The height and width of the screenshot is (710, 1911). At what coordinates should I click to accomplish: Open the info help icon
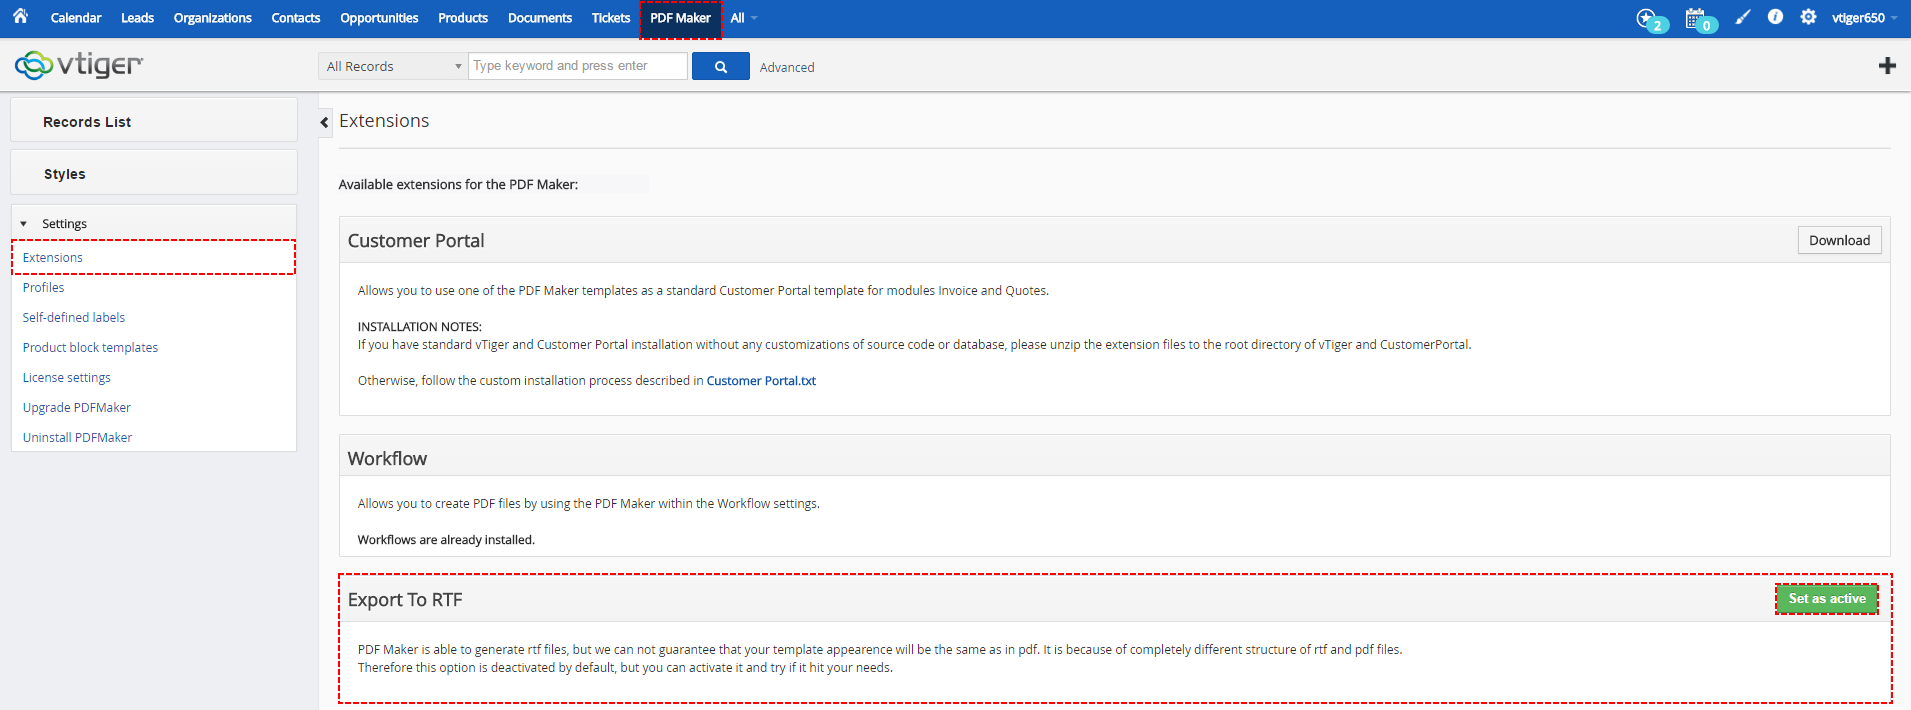pos(1775,17)
